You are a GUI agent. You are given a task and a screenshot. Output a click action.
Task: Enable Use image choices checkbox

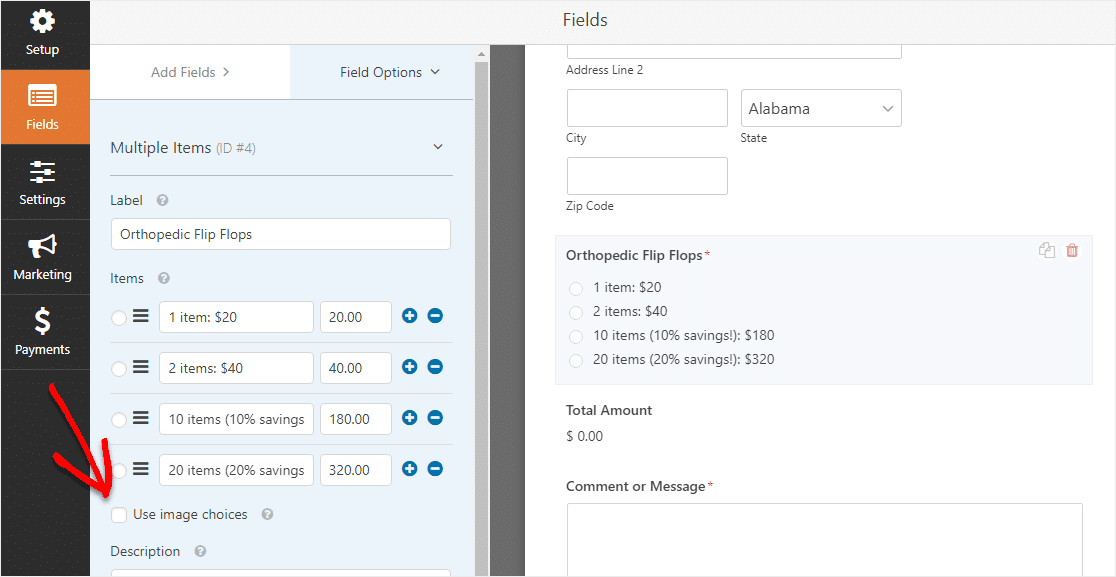click(x=119, y=514)
